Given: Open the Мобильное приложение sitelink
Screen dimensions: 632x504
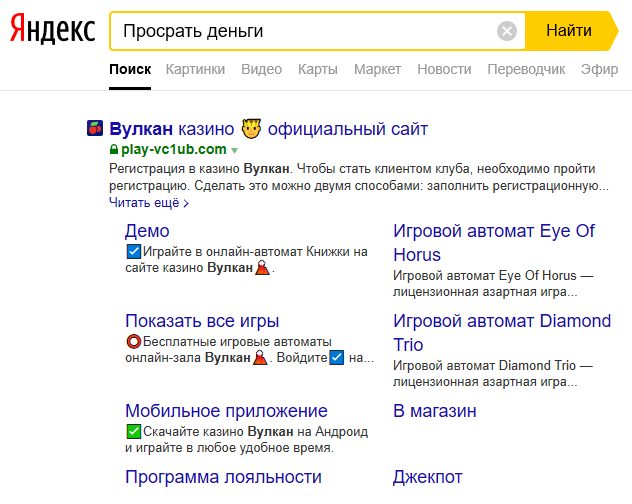Looking at the screenshot, I should point(226,411).
